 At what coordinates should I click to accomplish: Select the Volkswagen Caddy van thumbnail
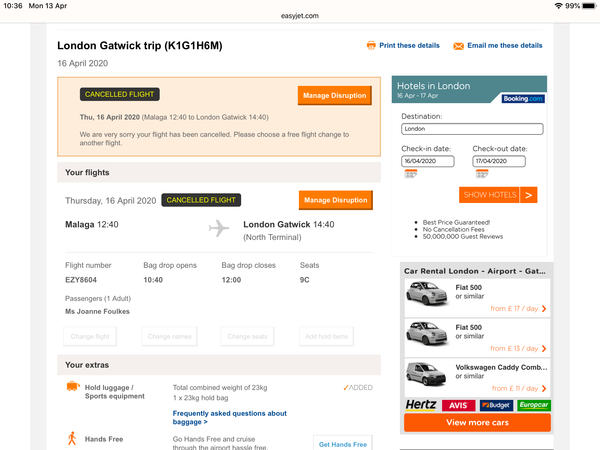[x=426, y=373]
